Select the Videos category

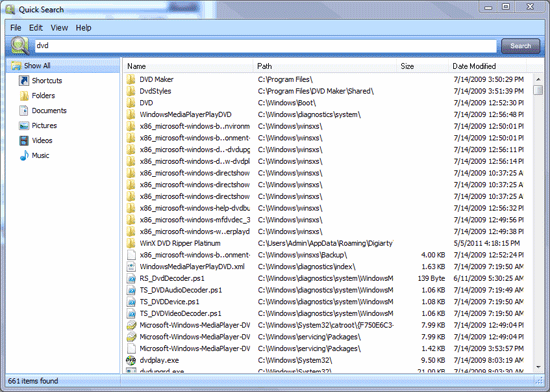(x=42, y=141)
